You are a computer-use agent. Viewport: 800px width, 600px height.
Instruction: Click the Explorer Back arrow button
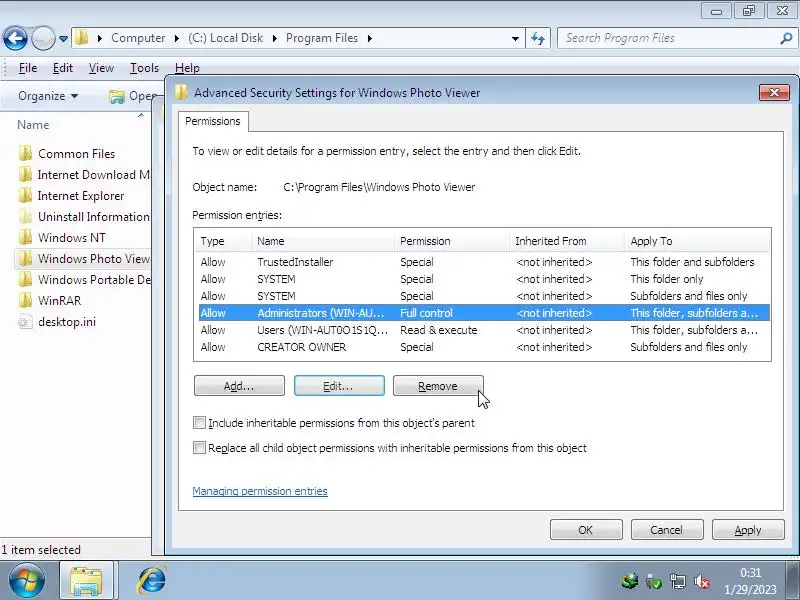click(x=15, y=38)
